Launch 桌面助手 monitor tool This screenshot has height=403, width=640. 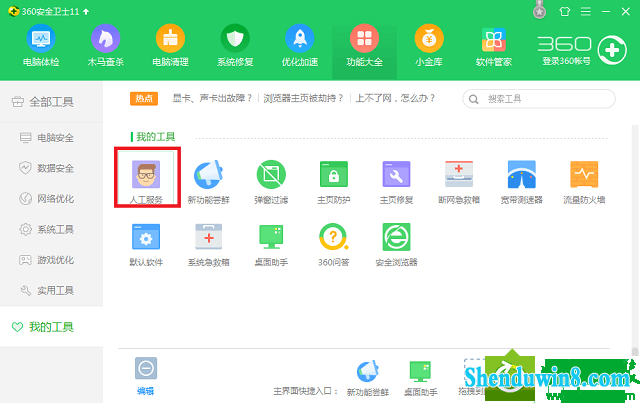click(271, 244)
